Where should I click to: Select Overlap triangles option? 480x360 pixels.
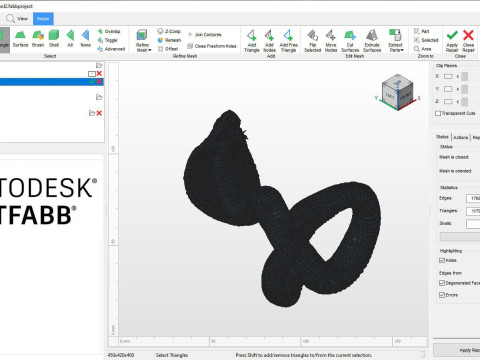109,31
